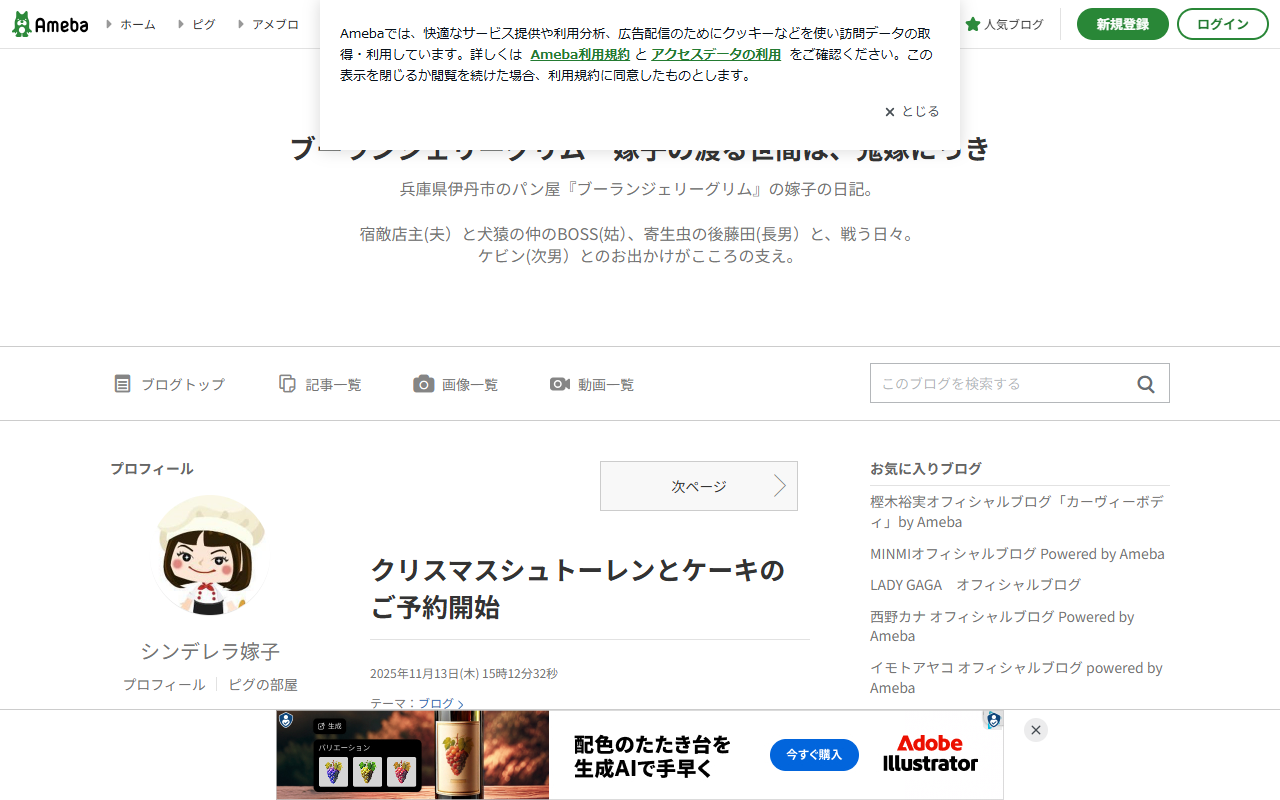The image size is (1280, 800).
Task: Click the wine bottle ad image
Action: click(x=458, y=755)
